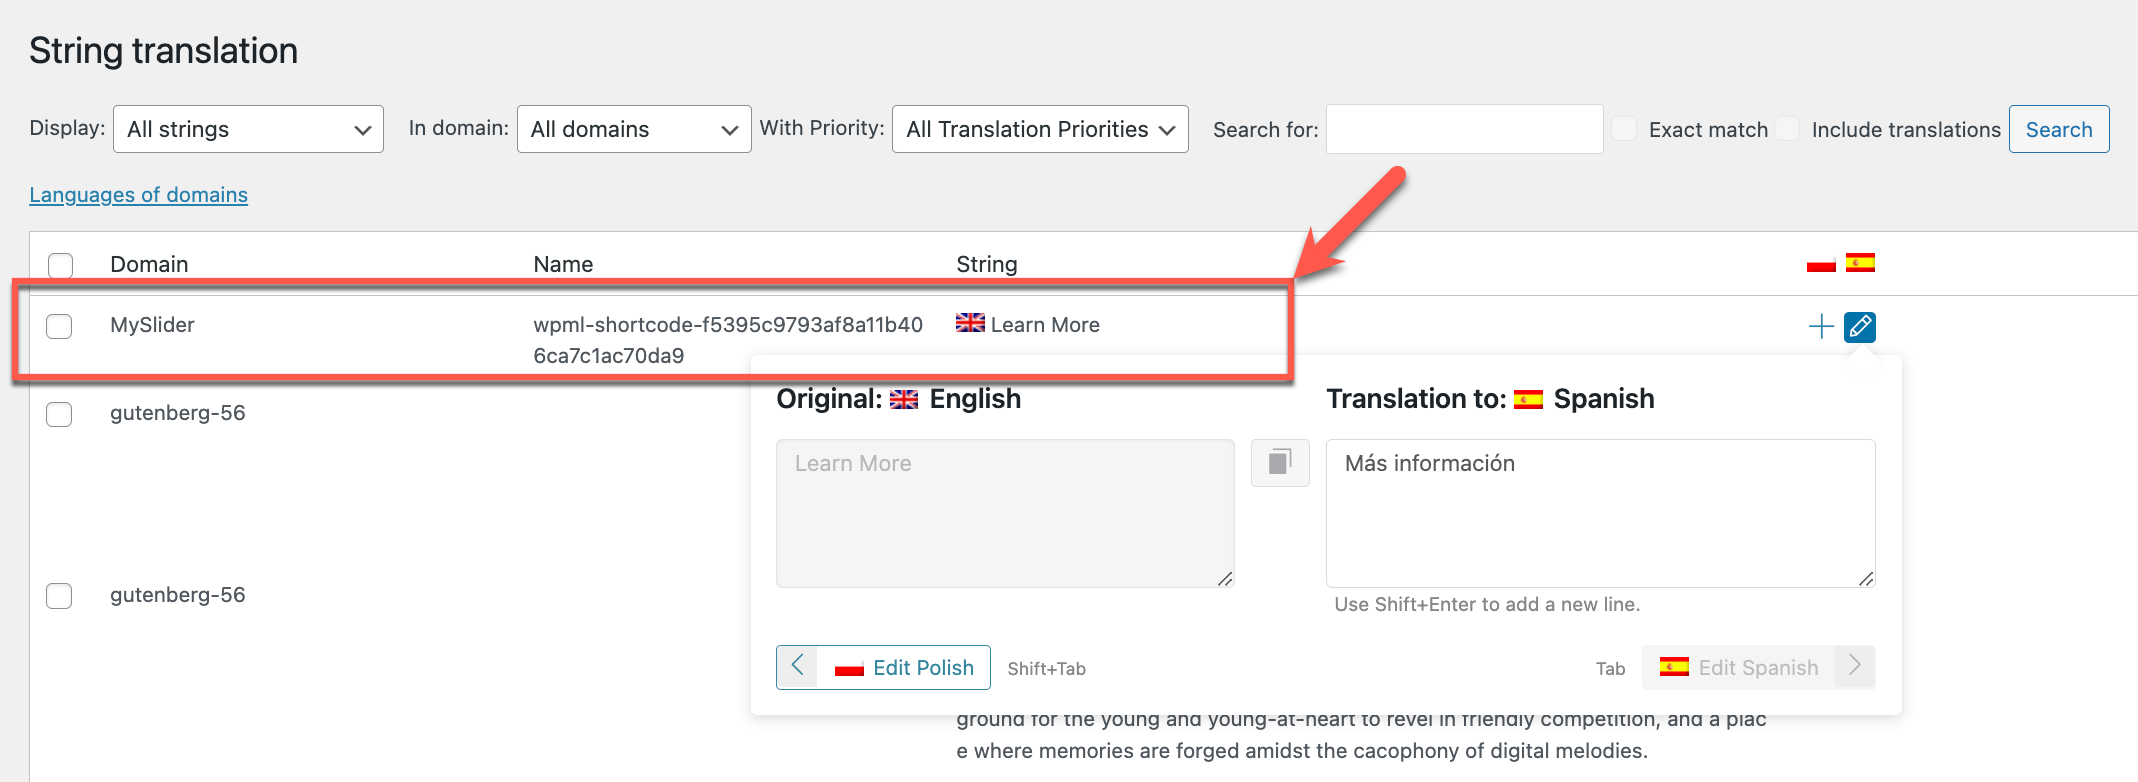The width and height of the screenshot is (2138, 782).
Task: Open the Languages of domains link
Action: (138, 194)
